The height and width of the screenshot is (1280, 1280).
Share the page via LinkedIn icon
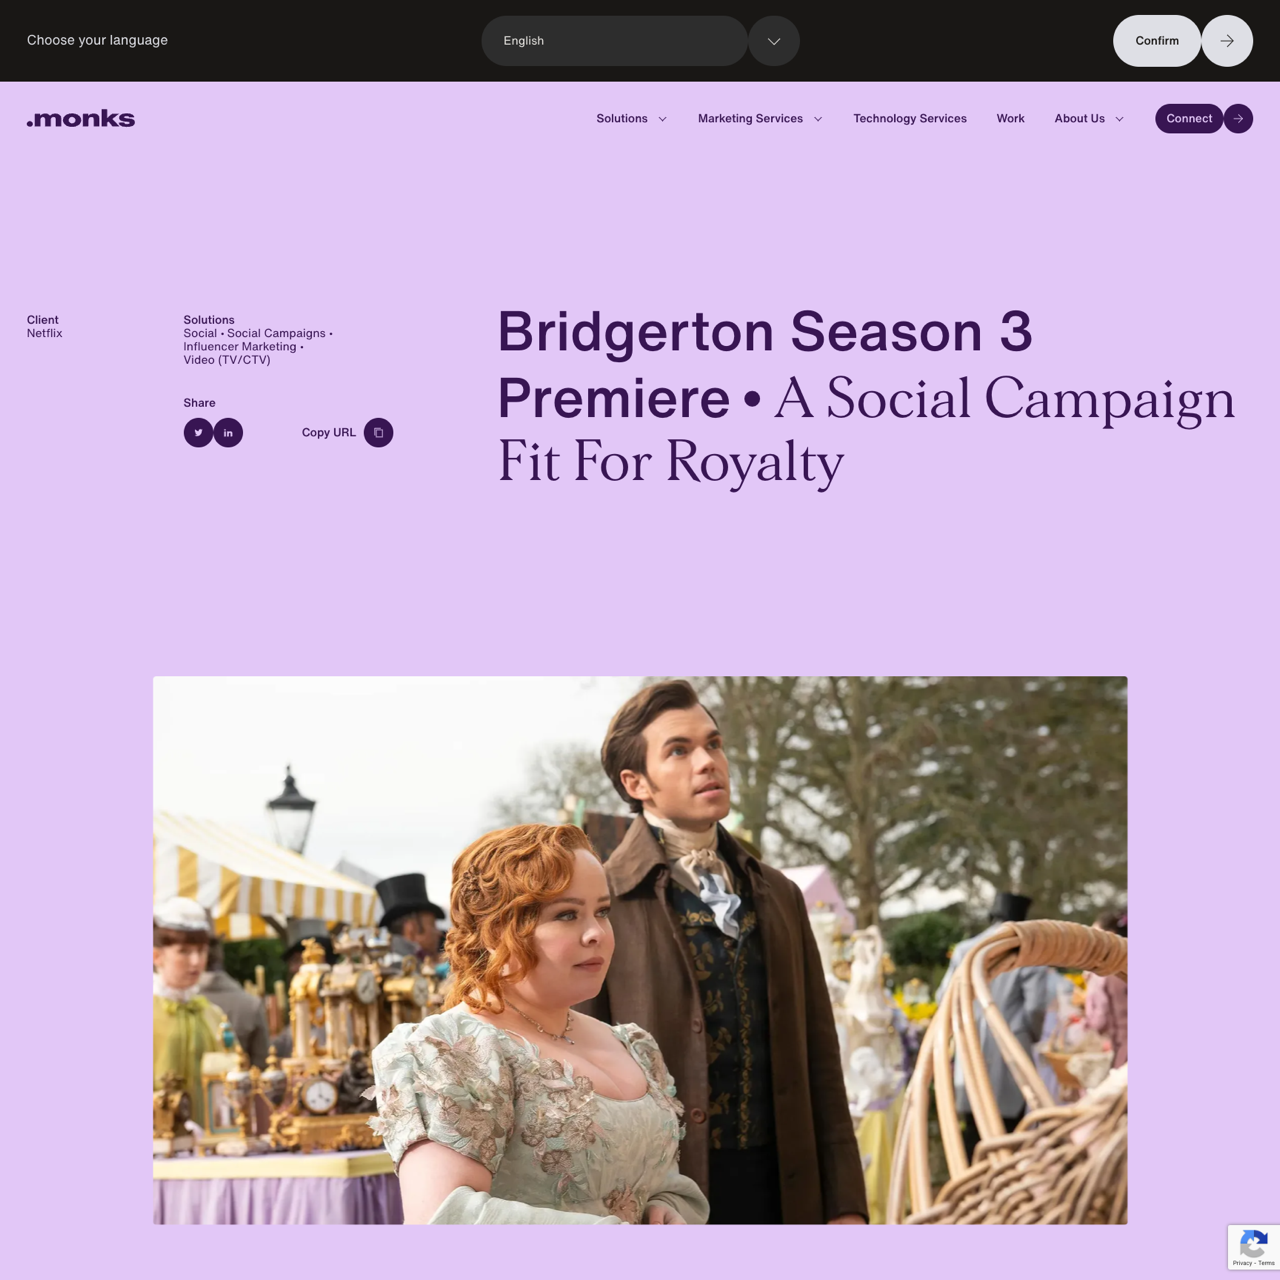(228, 433)
